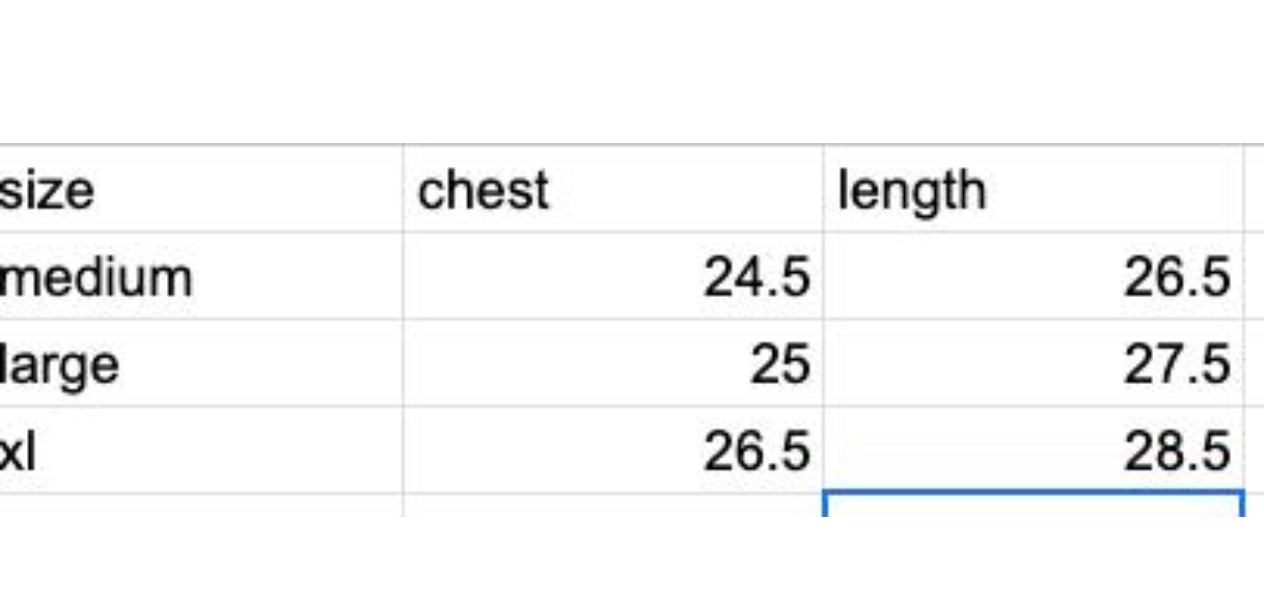Click the empty cell beneath "xl"
Image resolution: width=1264 pixels, height=596 pixels.
tap(200, 505)
